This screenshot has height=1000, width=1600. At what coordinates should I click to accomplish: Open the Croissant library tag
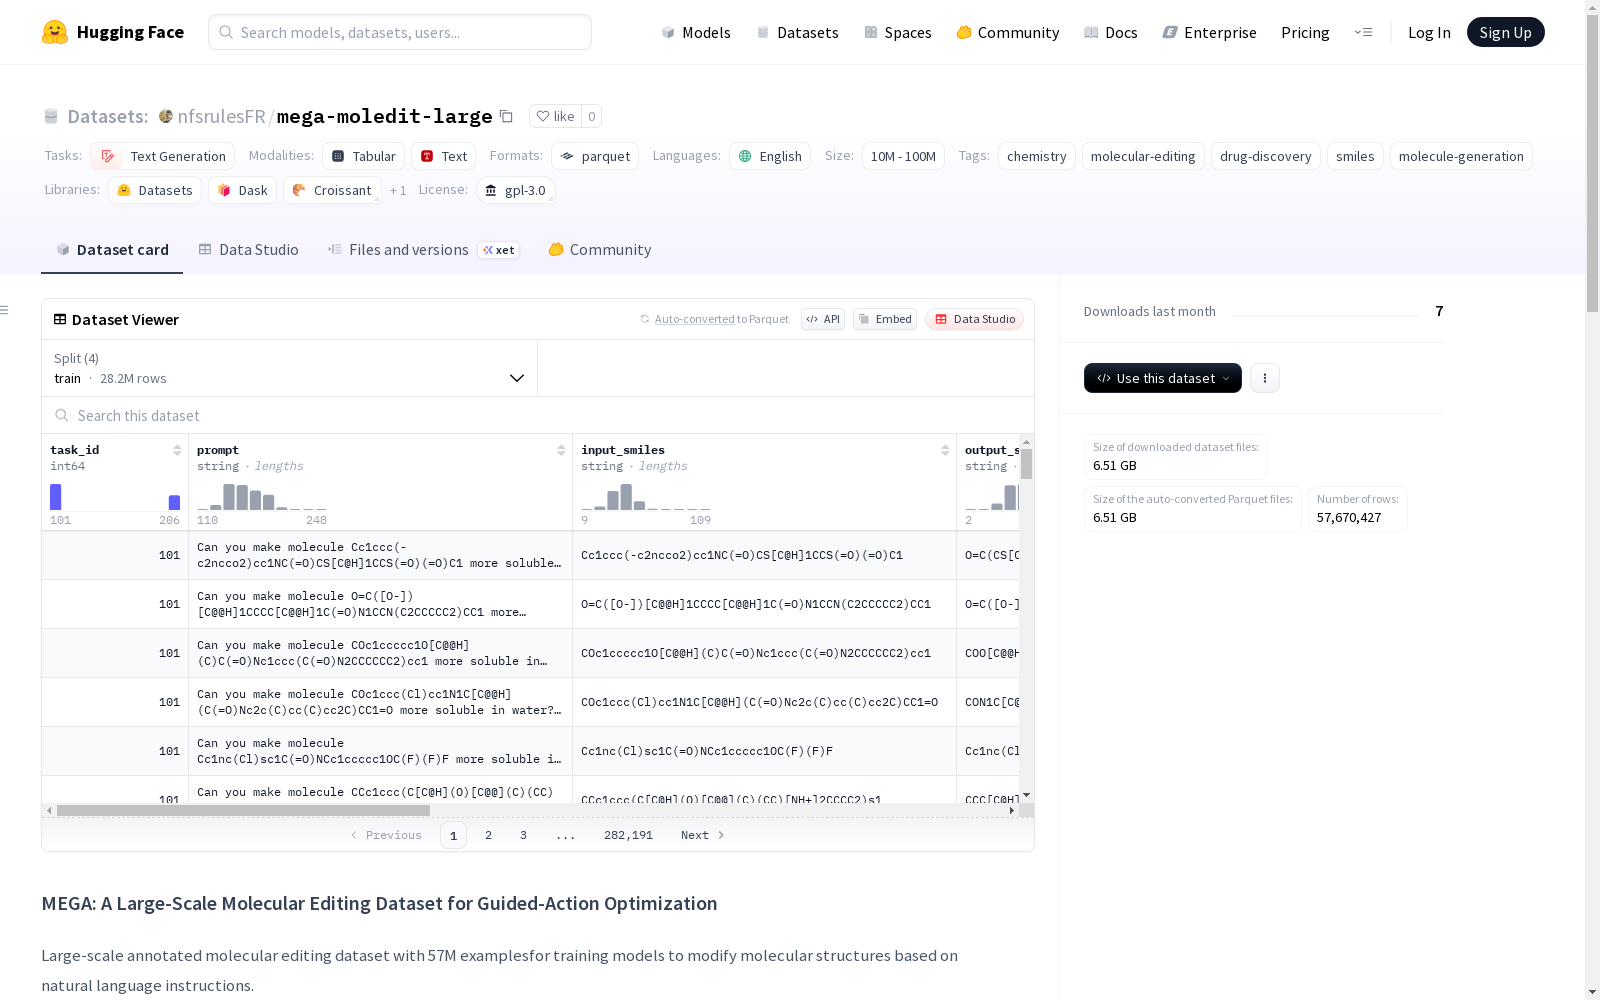click(332, 190)
